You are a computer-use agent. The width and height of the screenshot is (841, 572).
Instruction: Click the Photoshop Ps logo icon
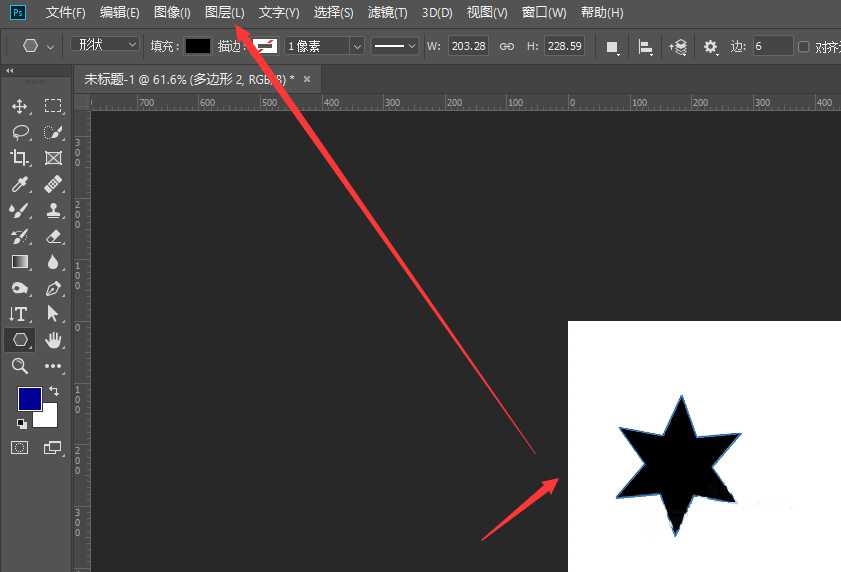[x=18, y=12]
